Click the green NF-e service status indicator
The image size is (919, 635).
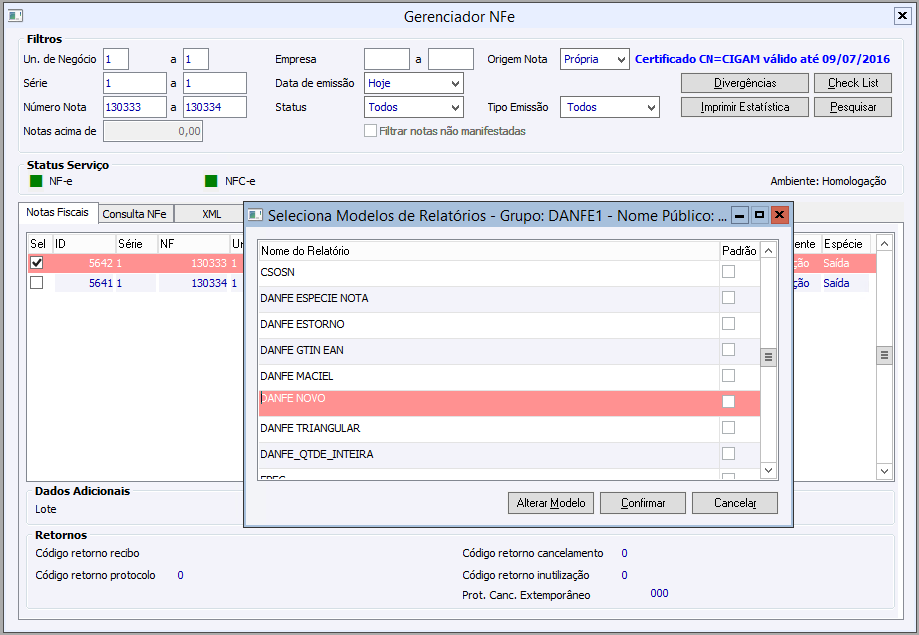pos(36,181)
